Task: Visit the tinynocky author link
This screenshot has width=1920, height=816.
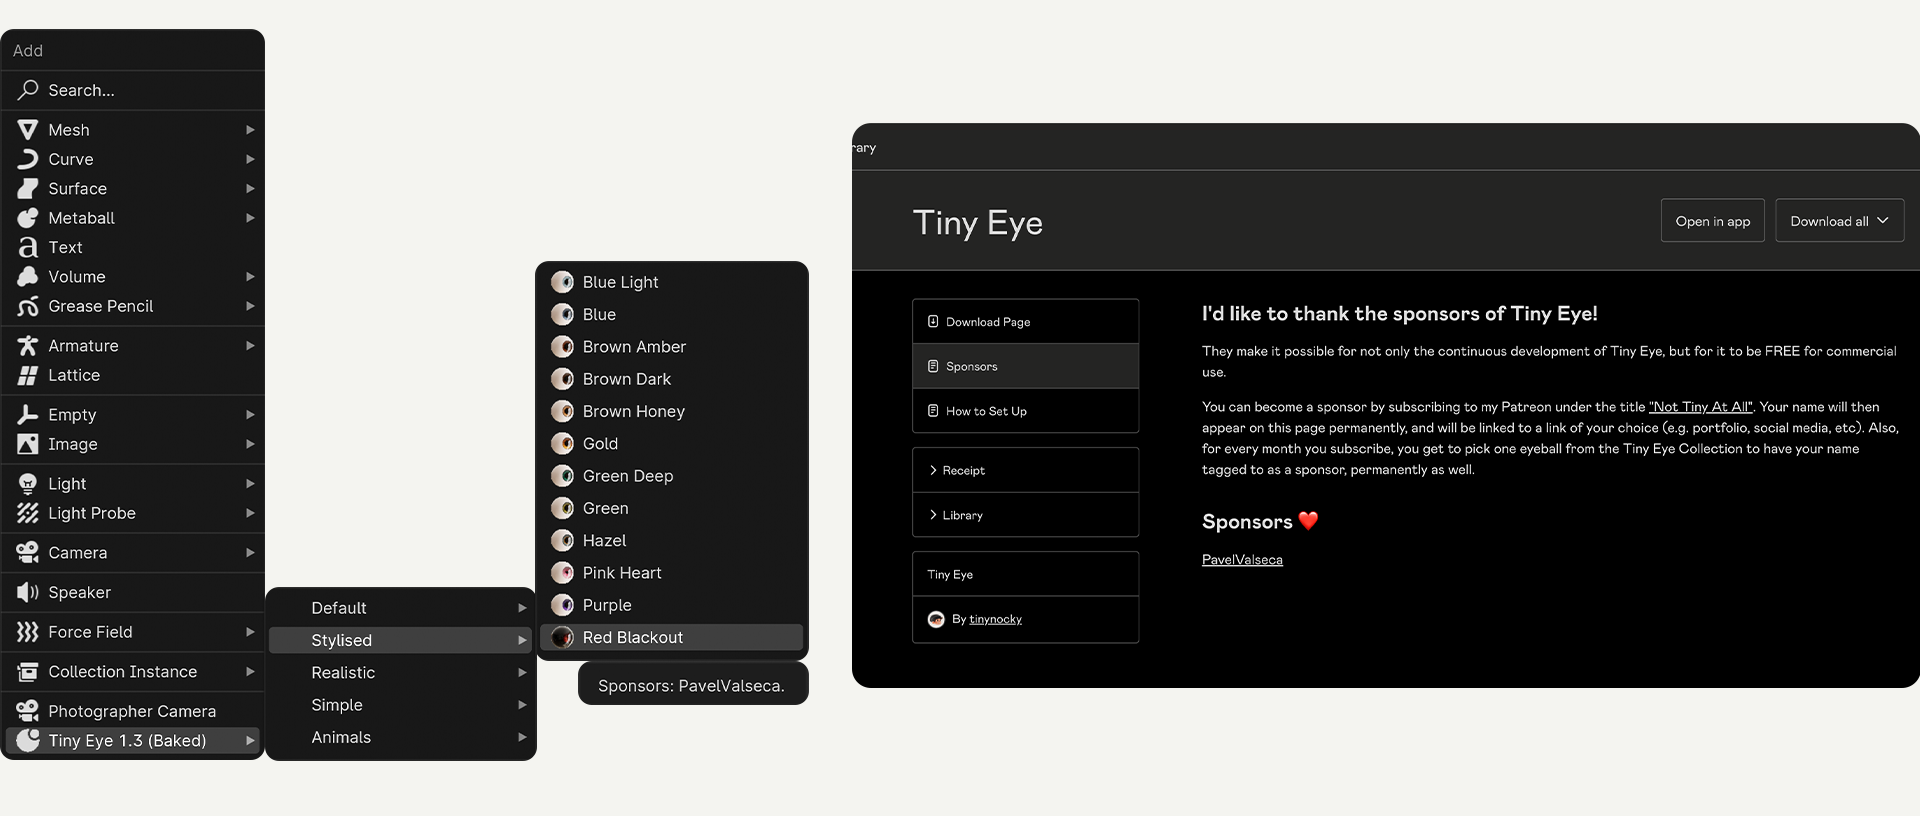Action: (995, 619)
